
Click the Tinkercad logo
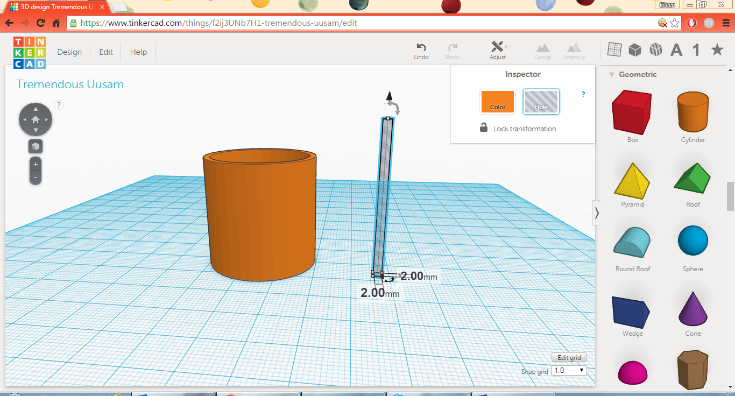[x=29, y=52]
